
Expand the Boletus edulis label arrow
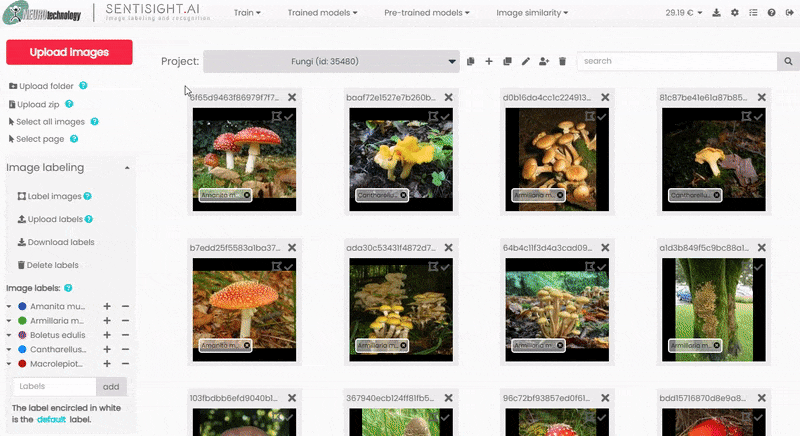(x=10, y=334)
